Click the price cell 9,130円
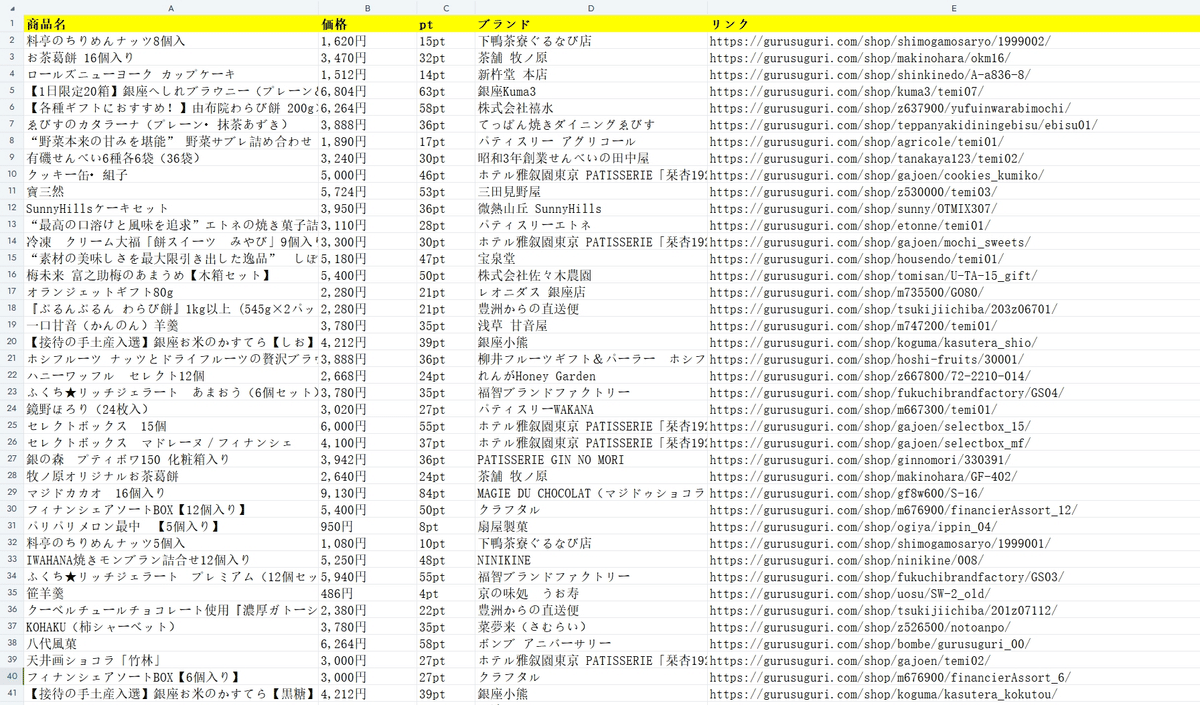The width and height of the screenshot is (1200, 705). coord(367,492)
